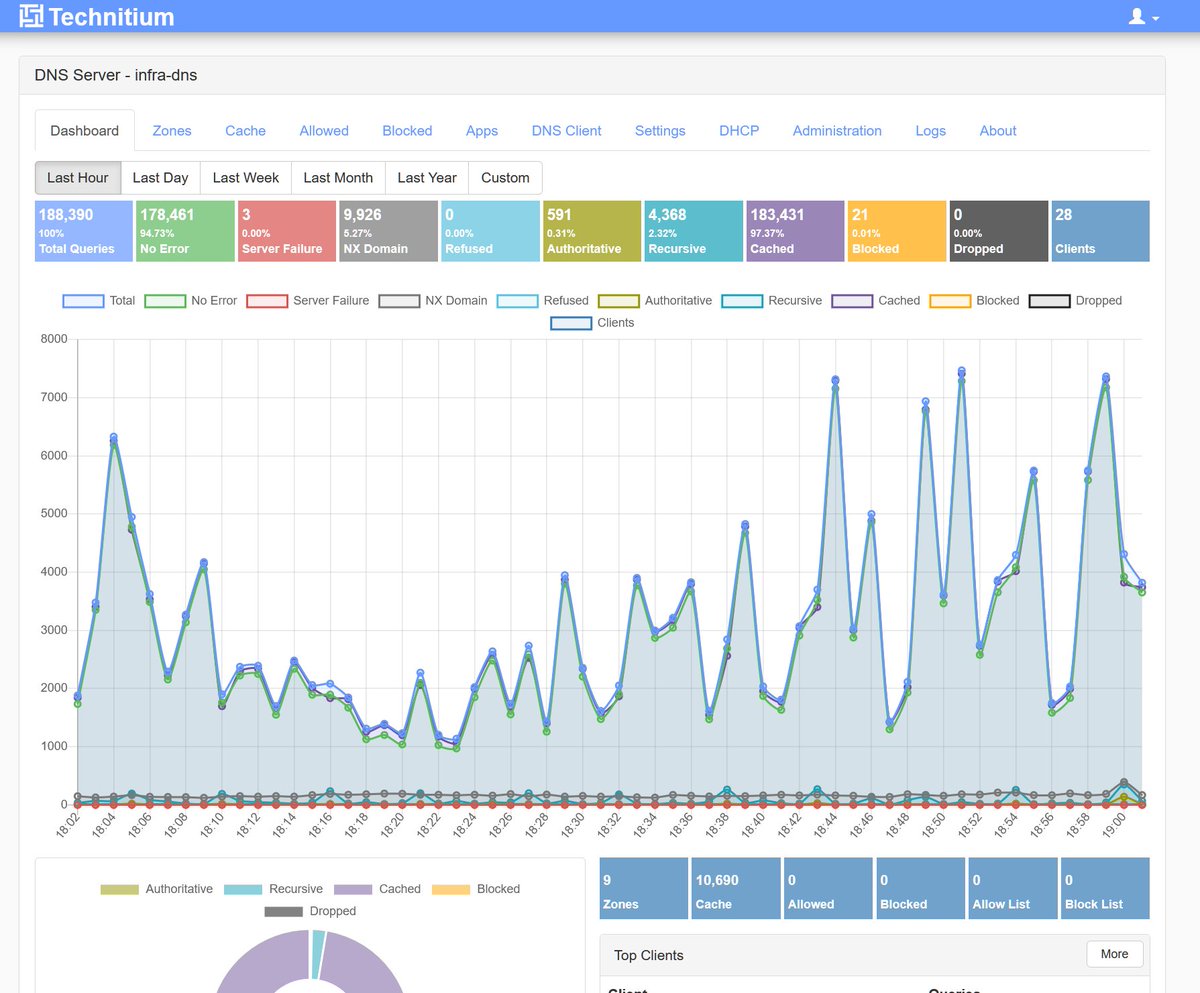This screenshot has width=1200, height=993.
Task: Click the Allow List tile
Action: click(1013, 888)
